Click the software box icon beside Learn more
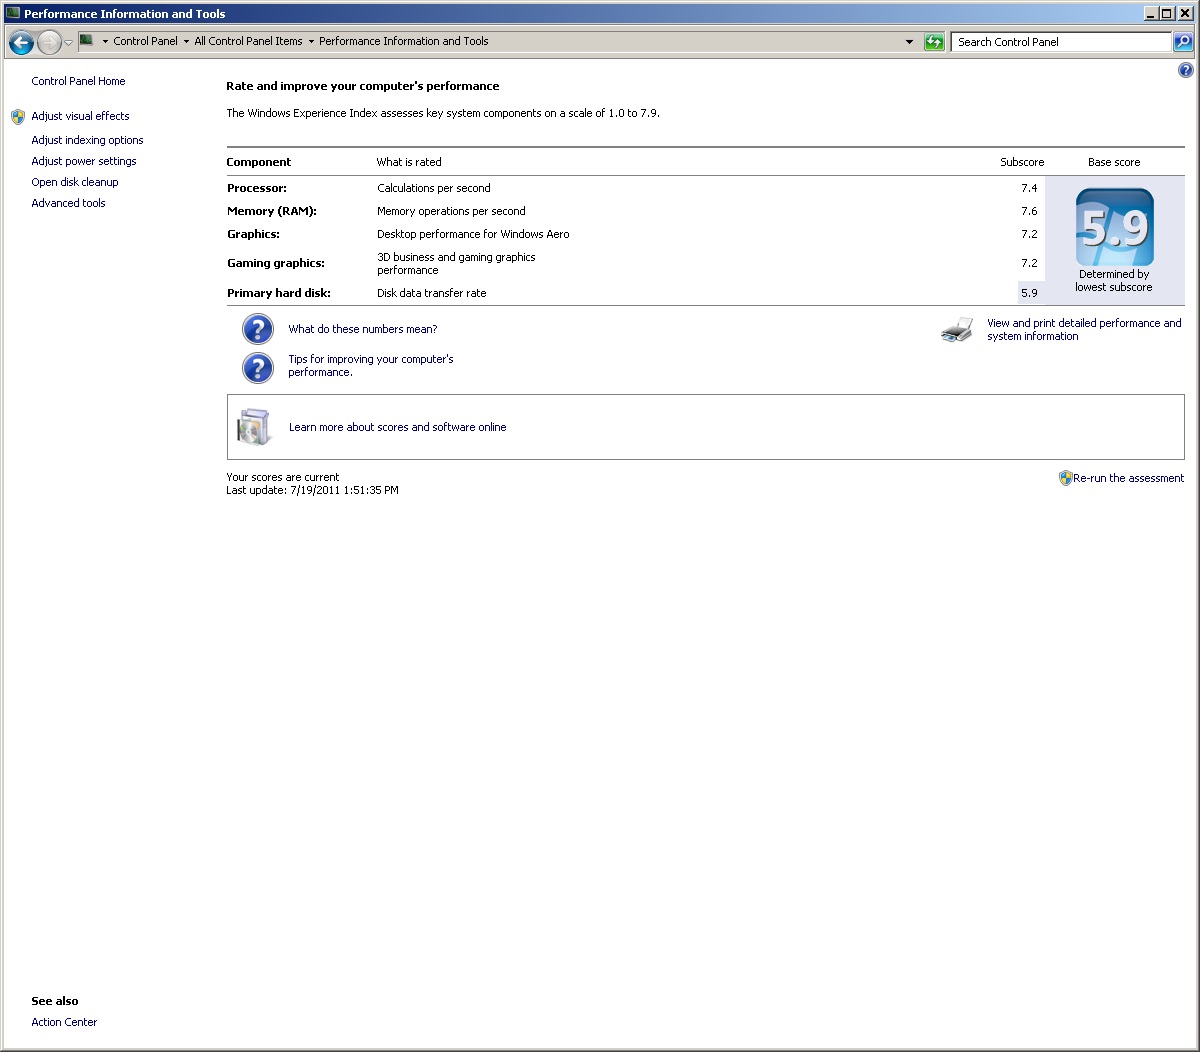1200x1052 pixels. [x=254, y=427]
